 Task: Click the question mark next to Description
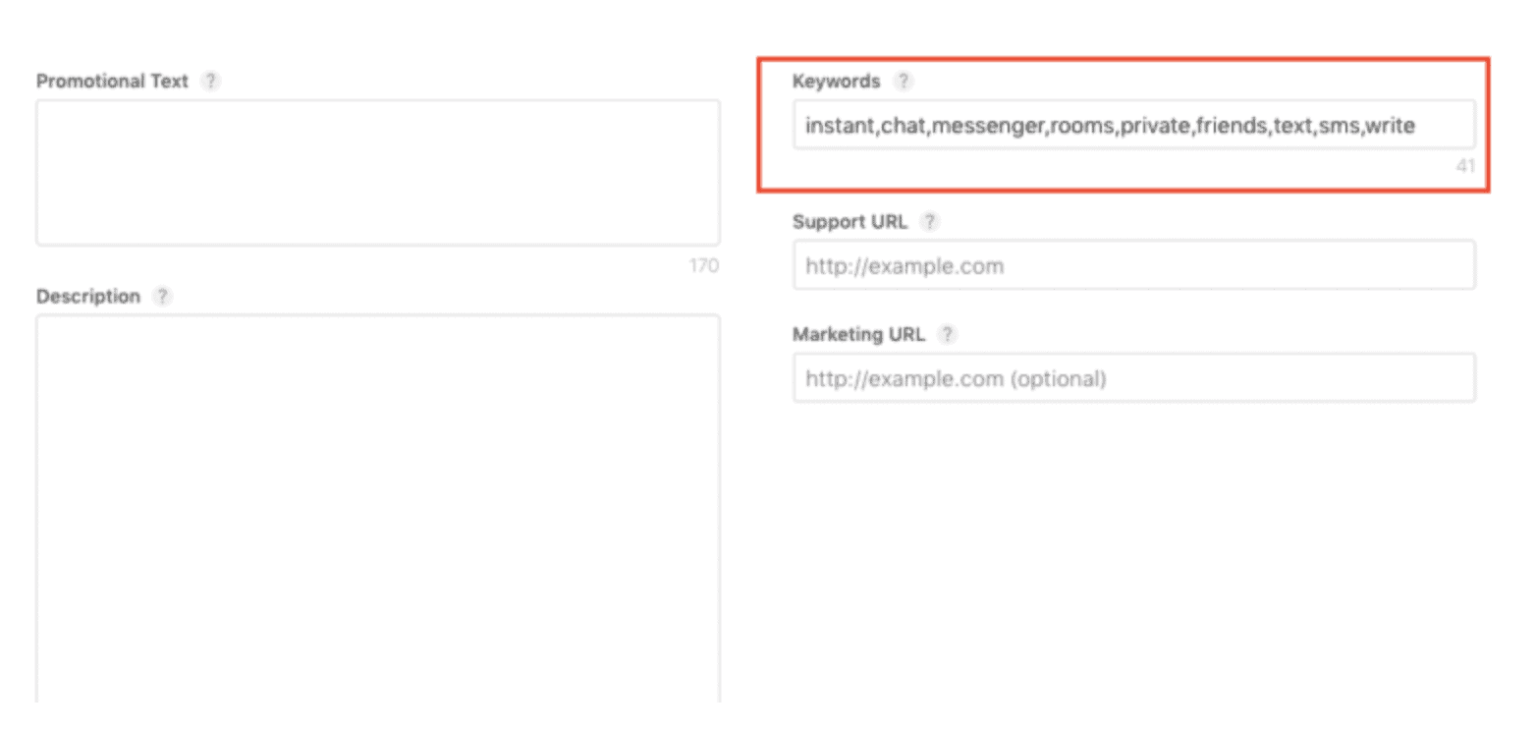162,296
